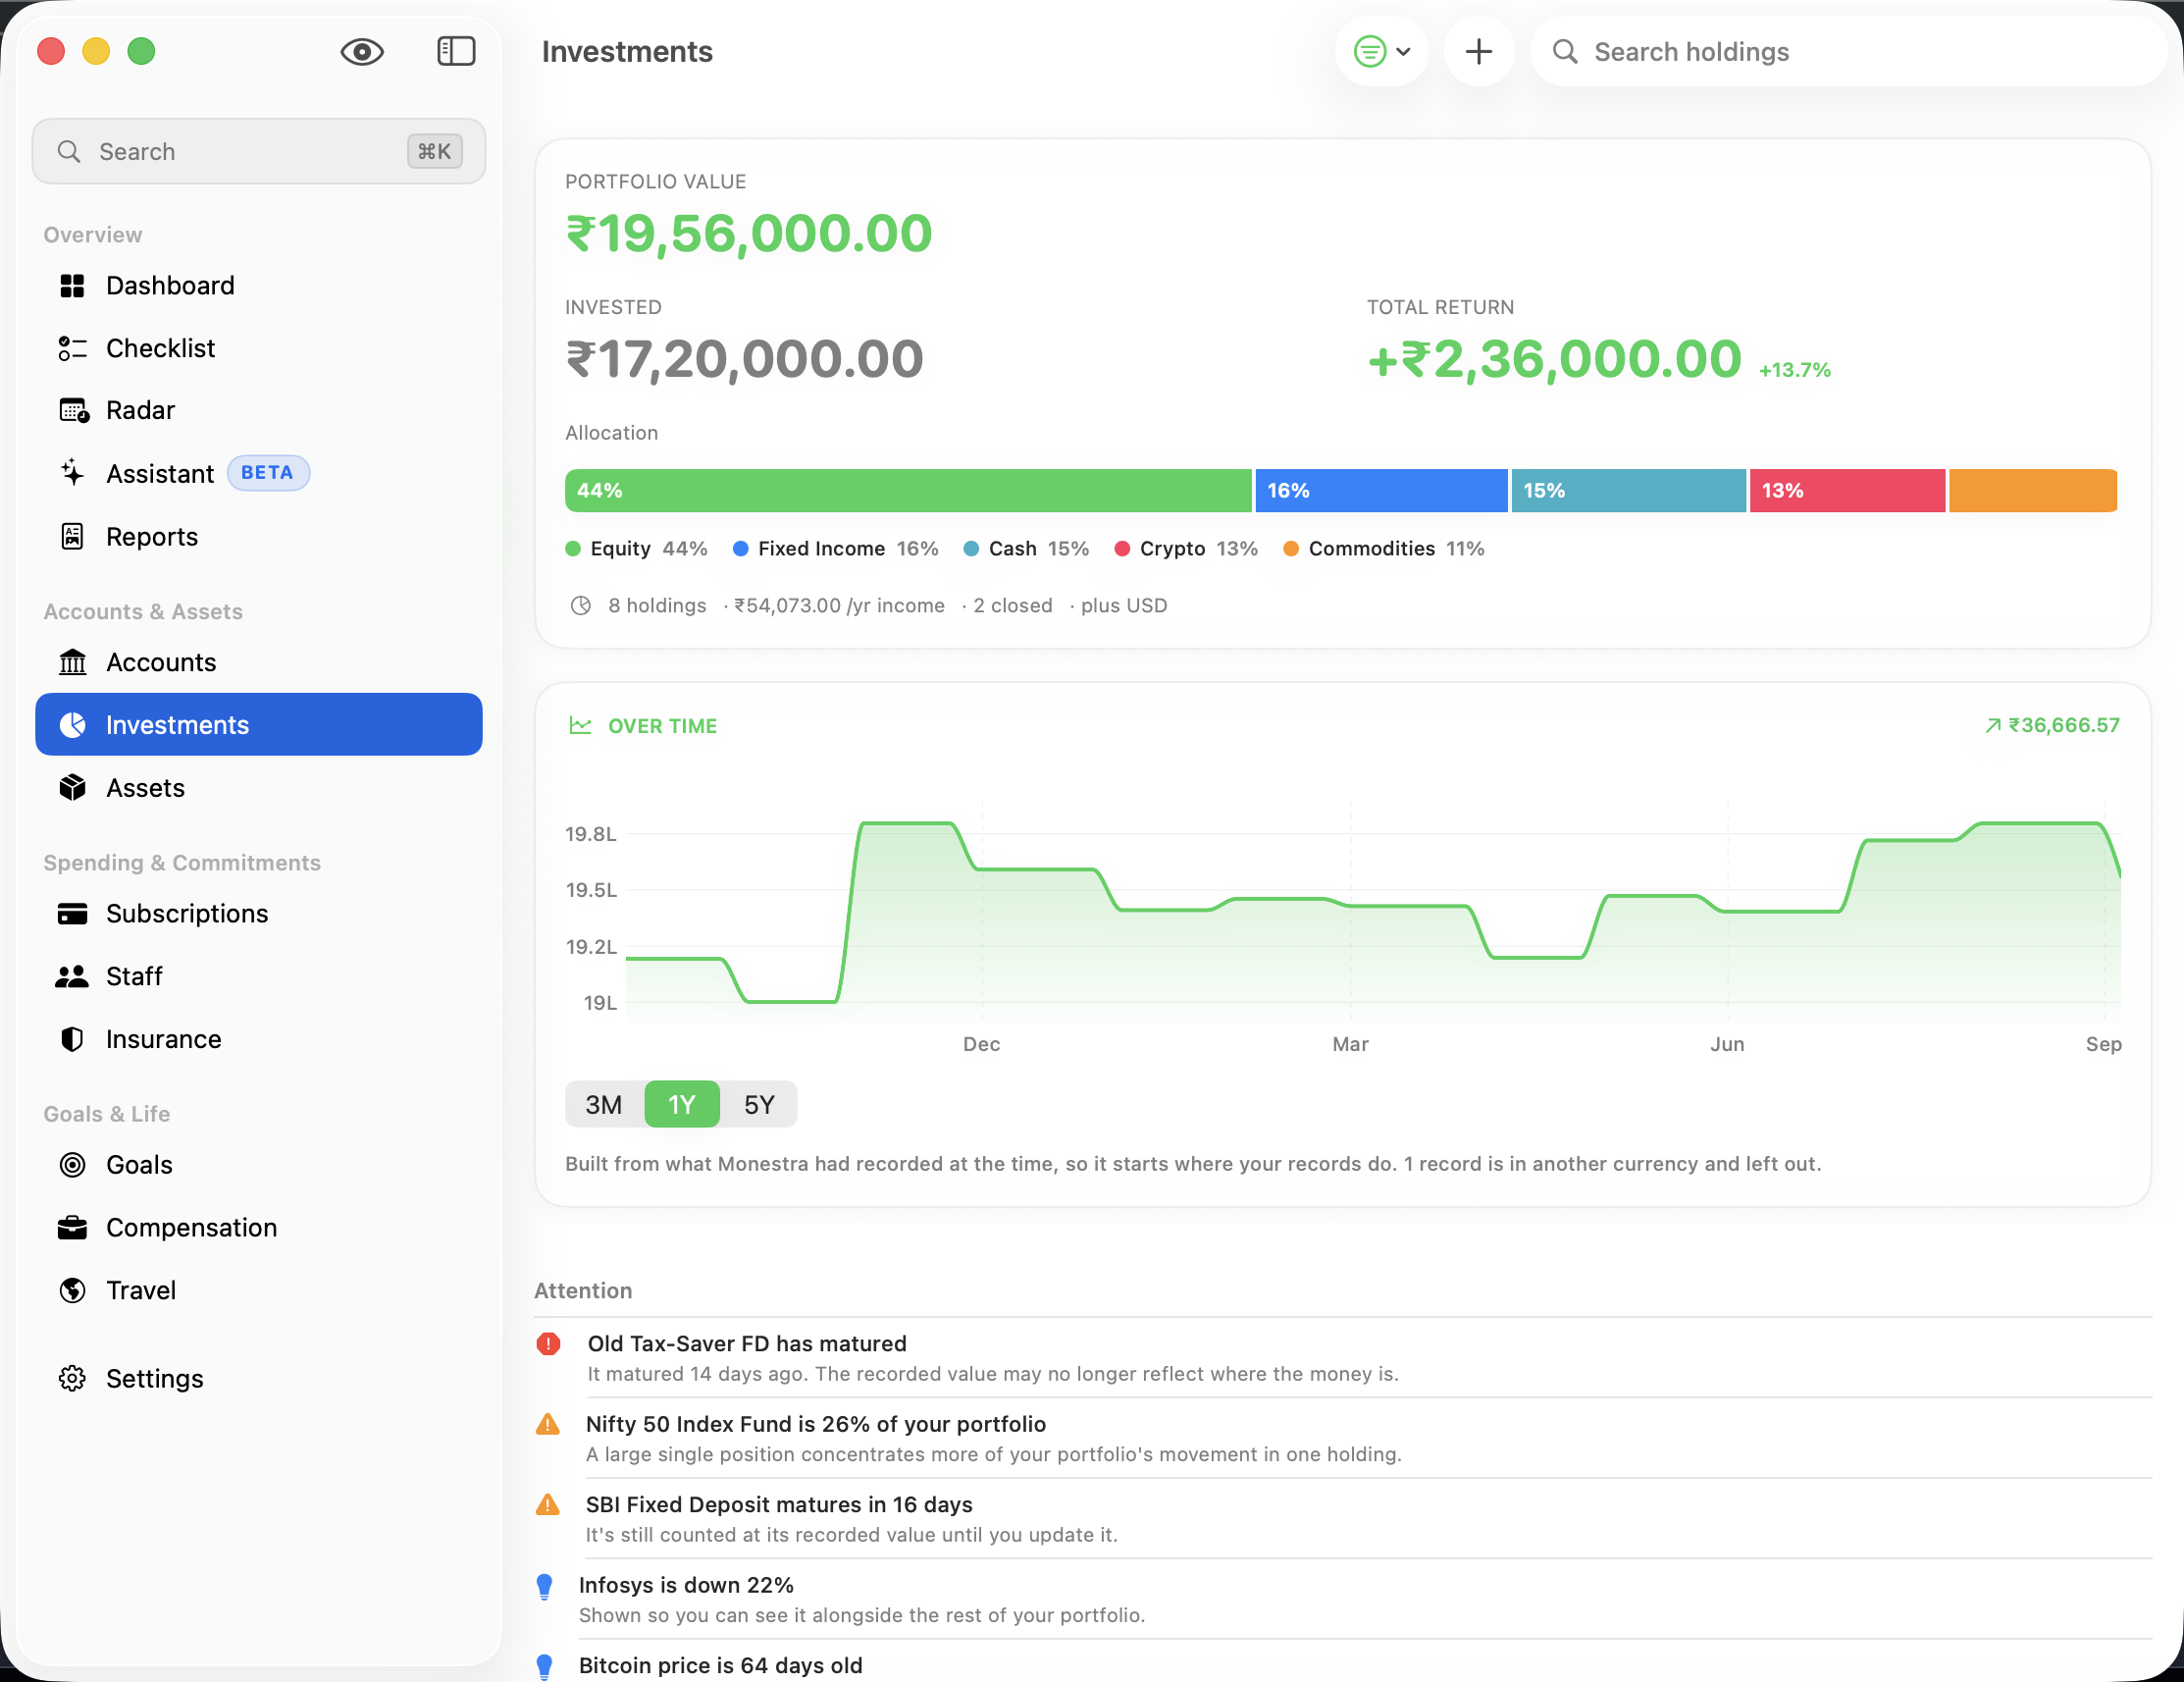Open the Assets section

tap(259, 788)
